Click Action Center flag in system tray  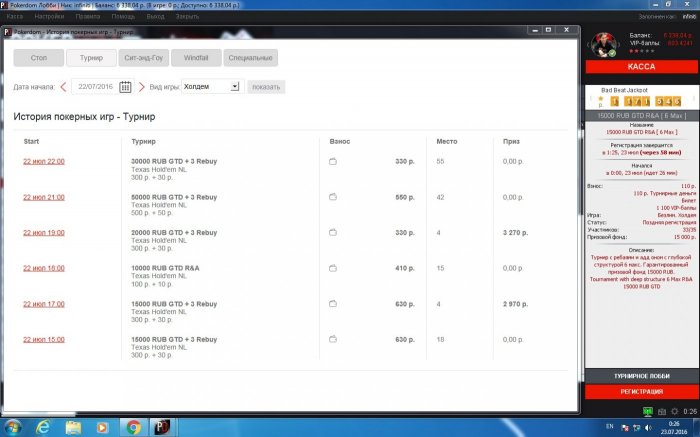coord(625,428)
